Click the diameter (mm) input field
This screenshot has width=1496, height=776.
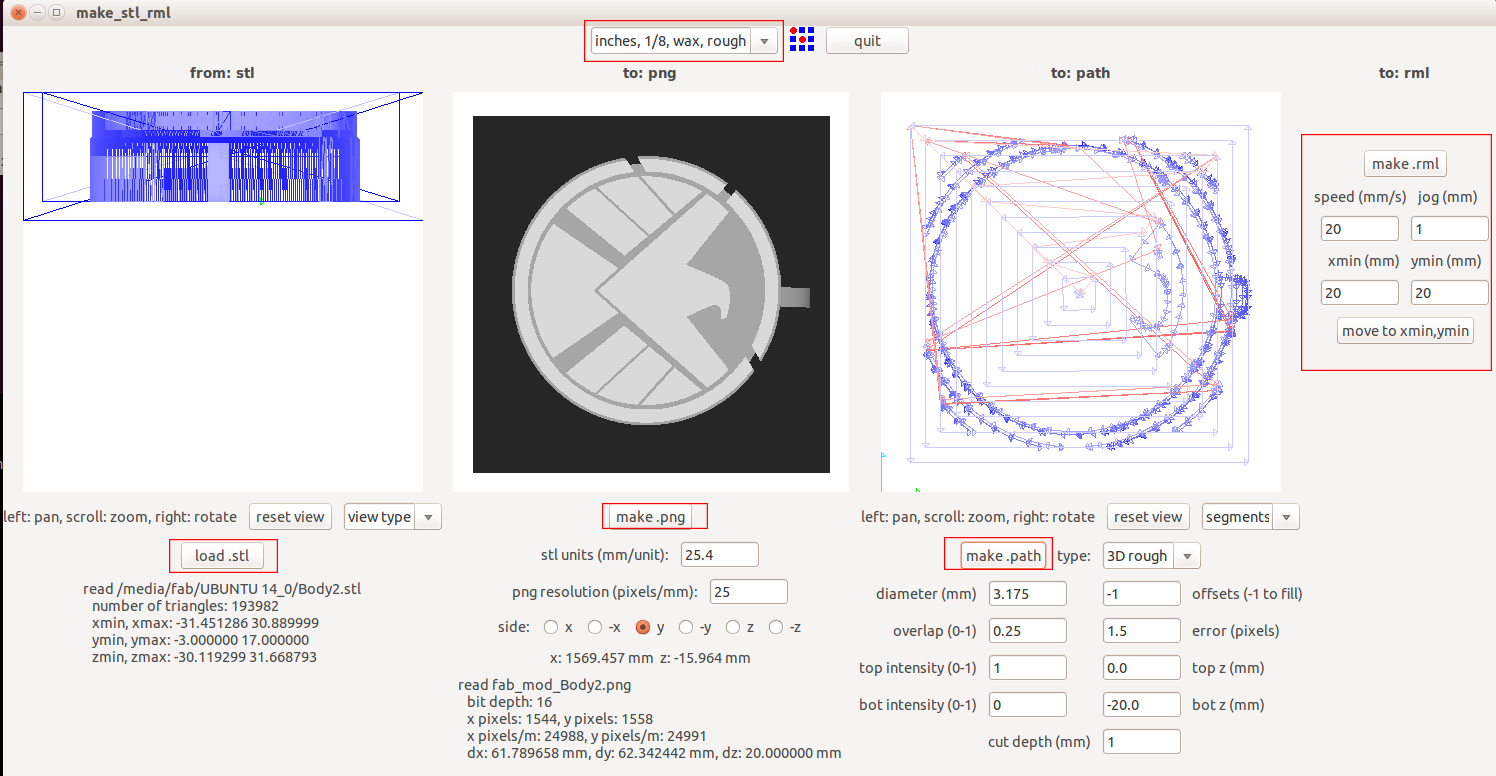[x=1028, y=594]
